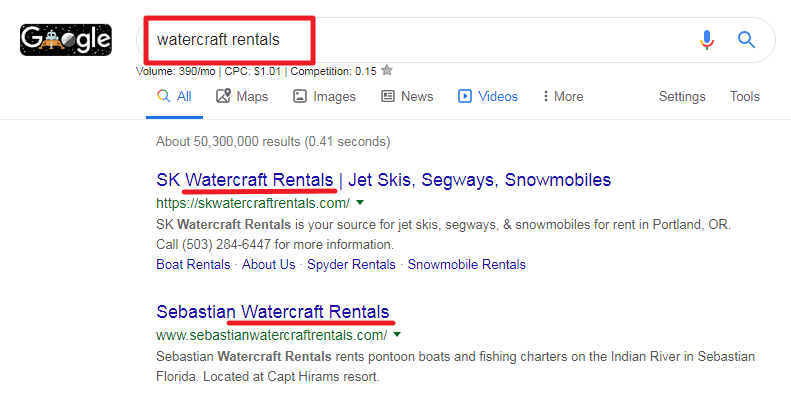Click the Videos play icon
The image size is (791, 405).
[465, 96]
